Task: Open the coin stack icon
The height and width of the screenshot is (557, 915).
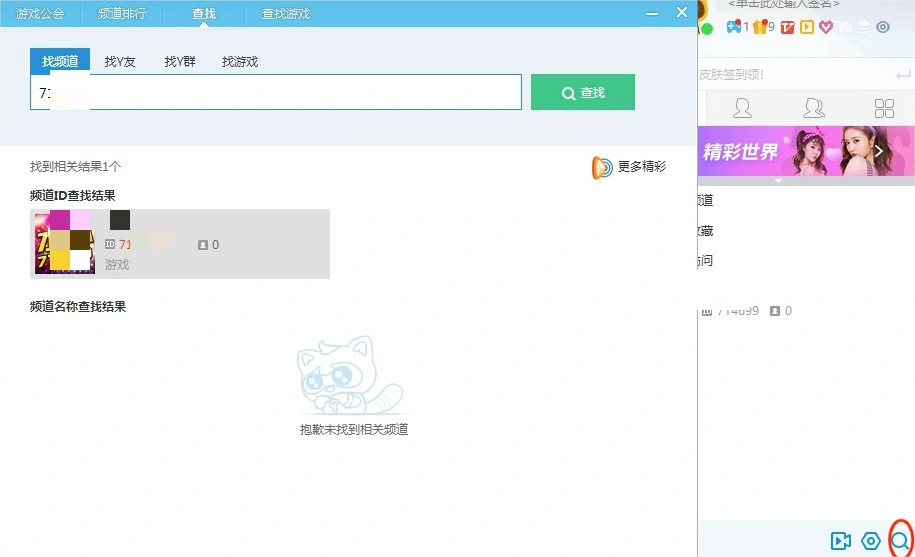Action: point(863,28)
